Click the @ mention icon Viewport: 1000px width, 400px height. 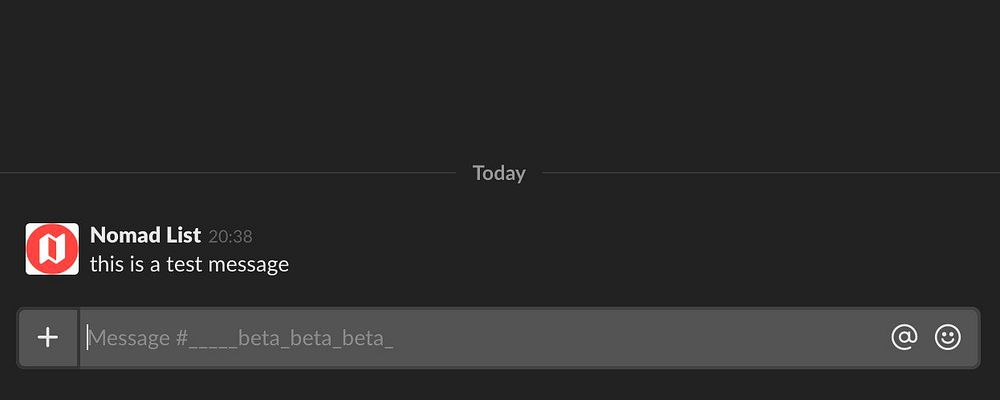point(904,337)
